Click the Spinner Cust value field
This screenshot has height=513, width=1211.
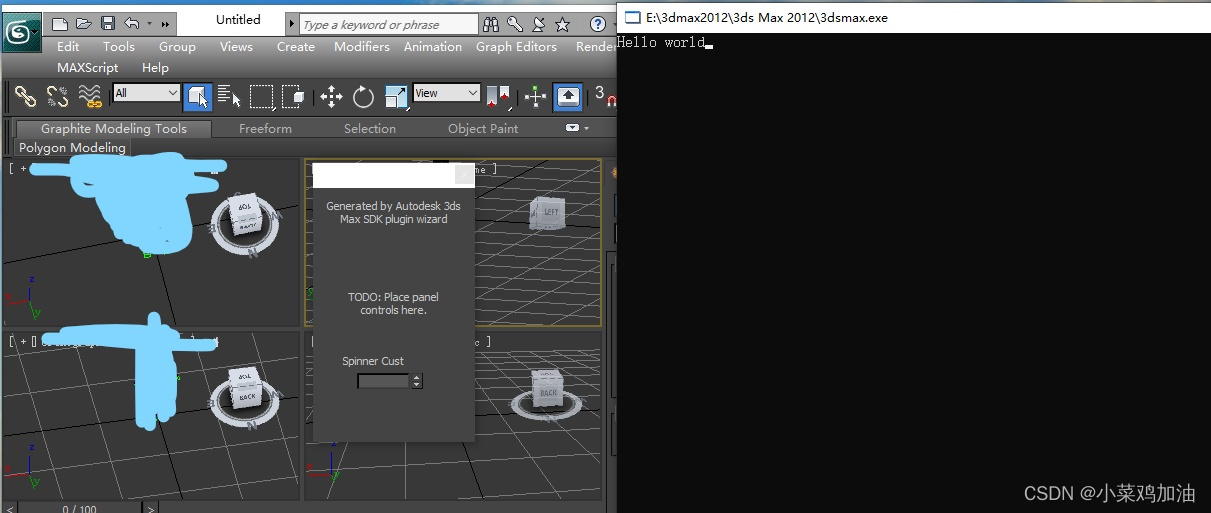pos(383,381)
